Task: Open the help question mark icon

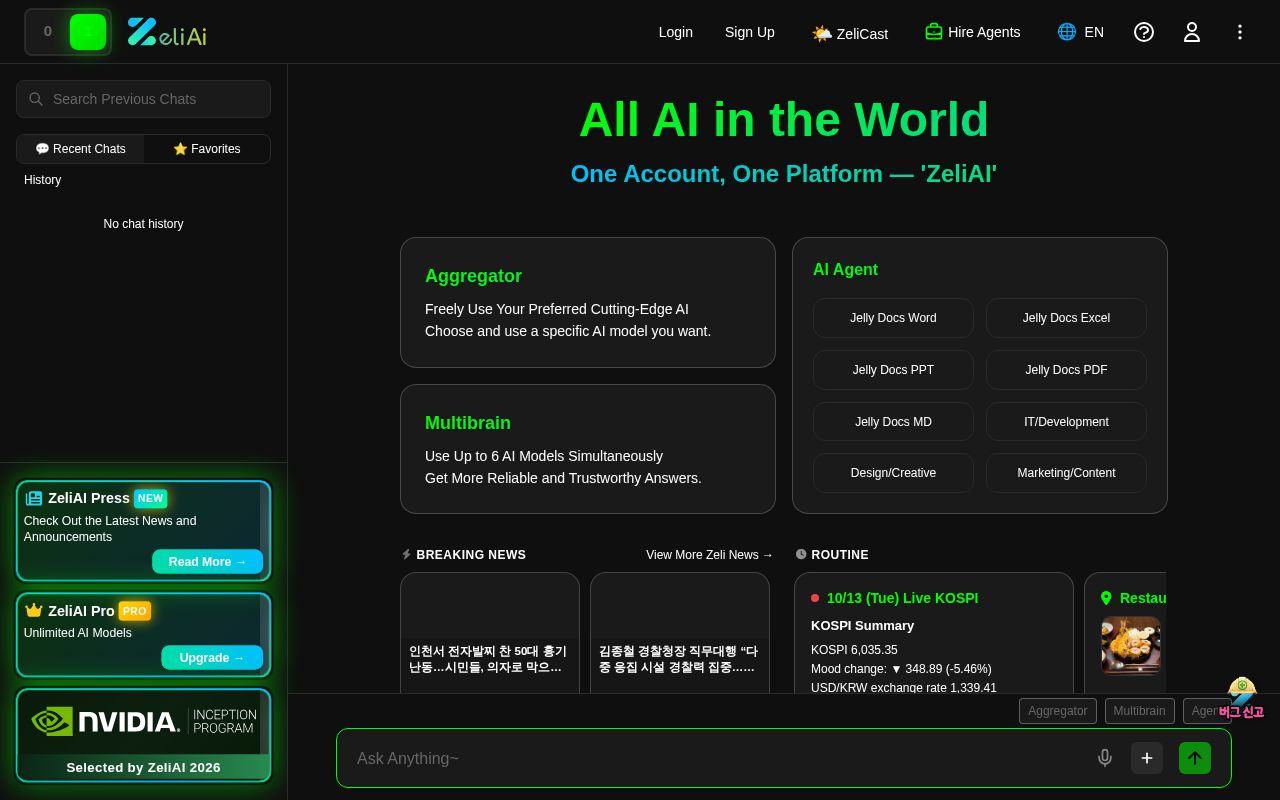Action: tap(1144, 32)
